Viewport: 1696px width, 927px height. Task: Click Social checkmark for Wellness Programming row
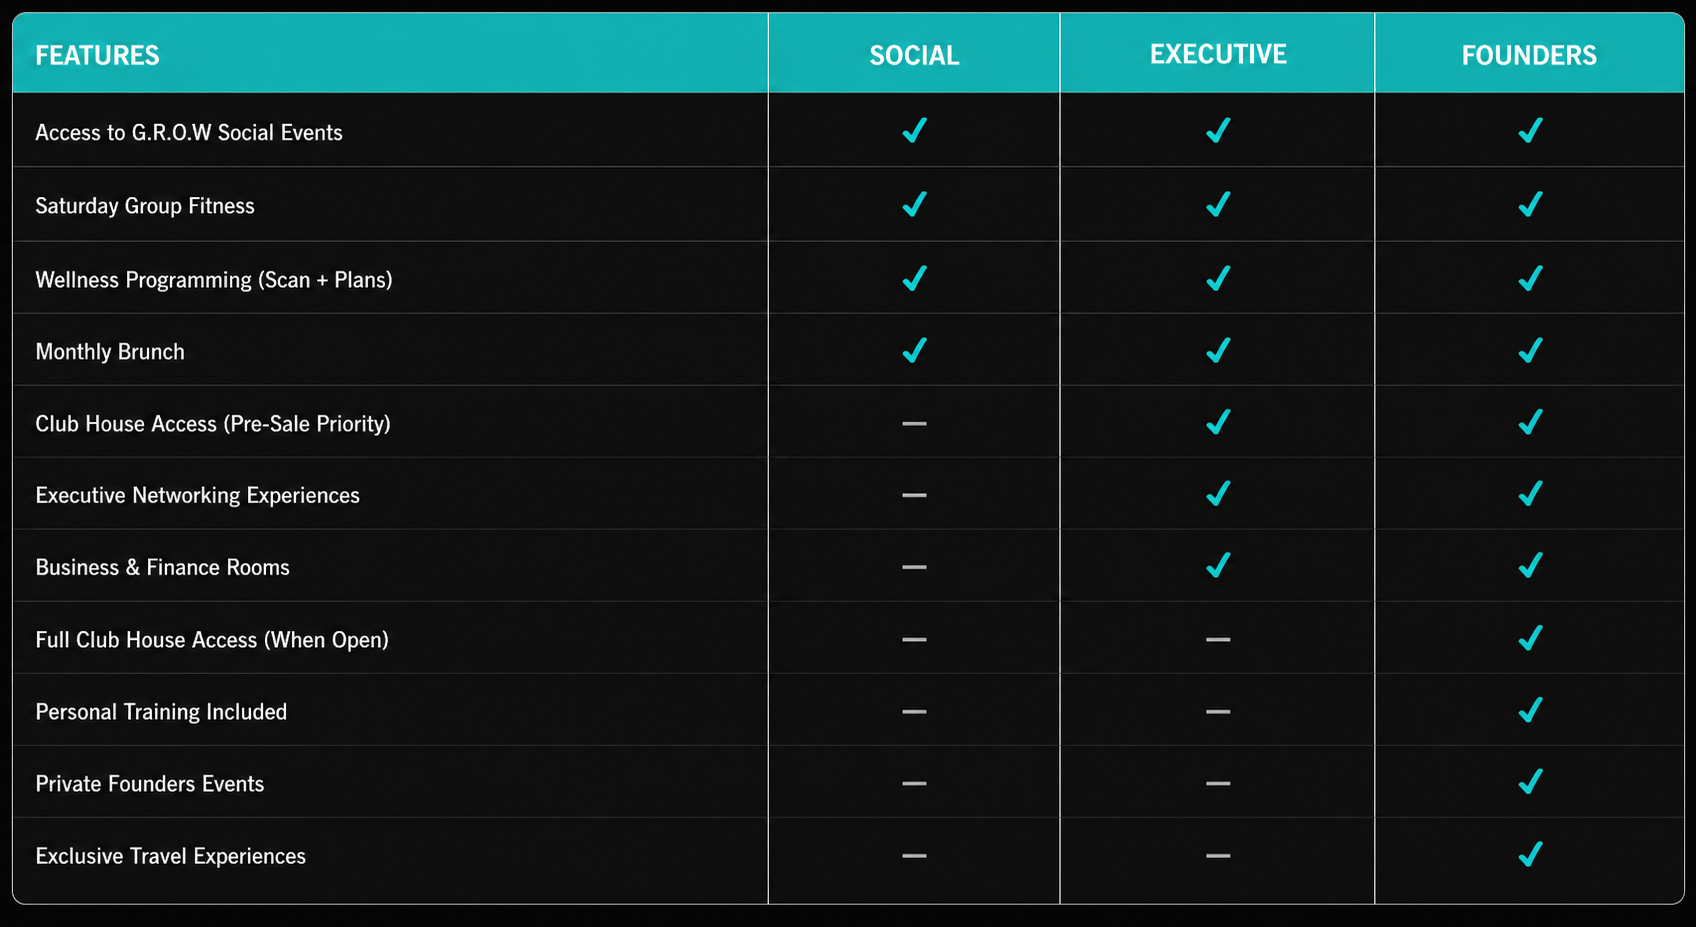pos(914,279)
